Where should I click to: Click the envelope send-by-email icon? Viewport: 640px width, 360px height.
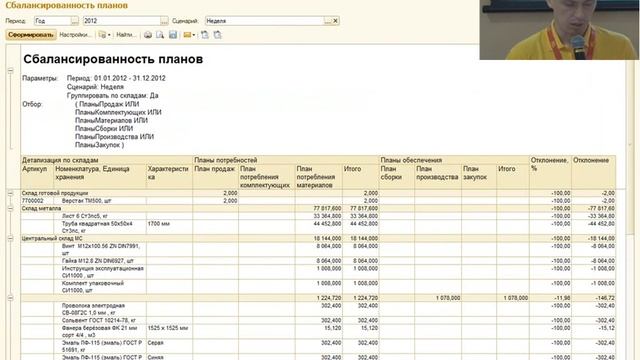[x=187, y=35]
